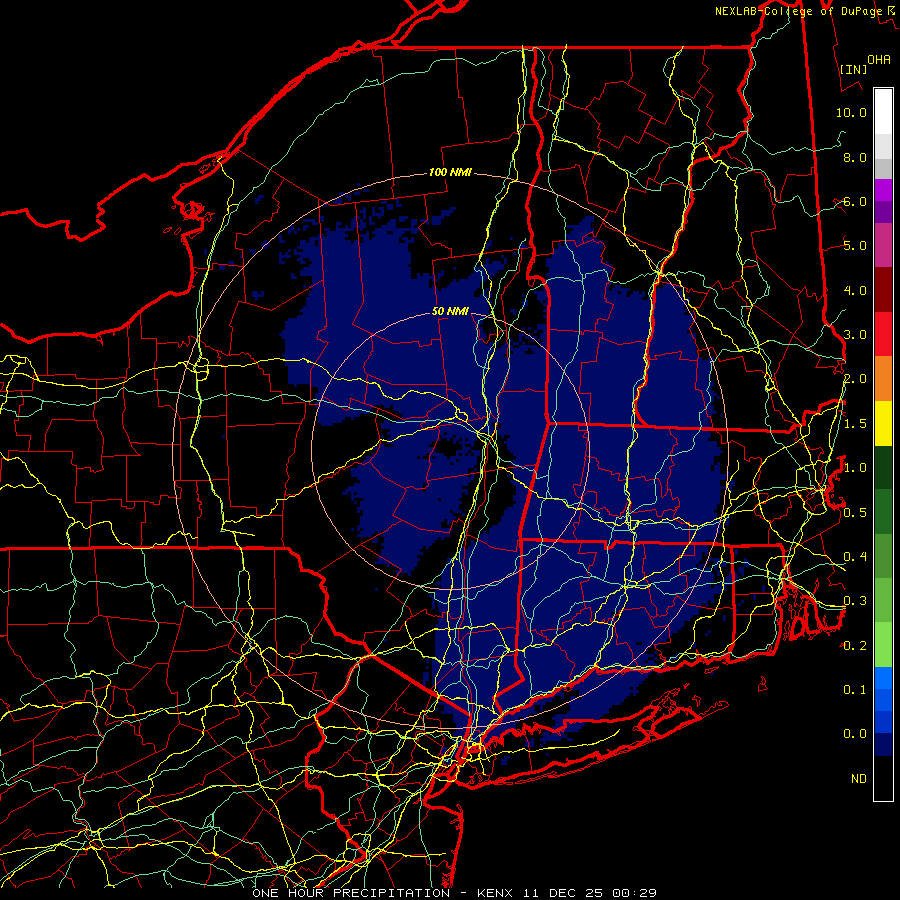900x900 pixels.
Task: Click the white top swatch of the color scale
Action: pos(883,112)
